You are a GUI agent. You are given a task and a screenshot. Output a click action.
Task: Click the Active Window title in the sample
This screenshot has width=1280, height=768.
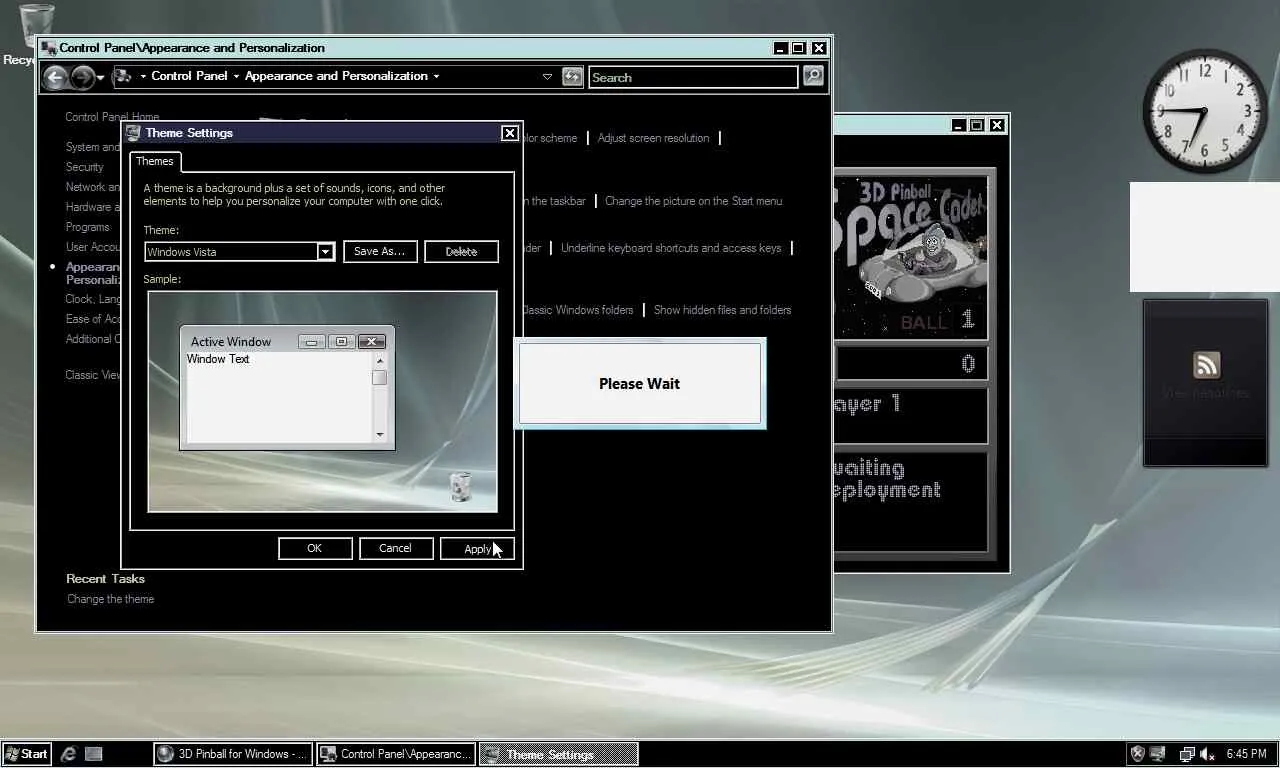pyautogui.click(x=231, y=342)
